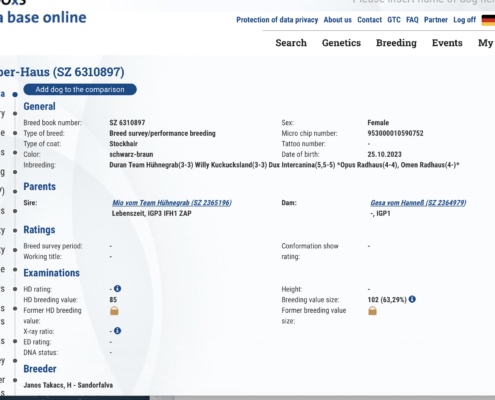Open the Genetics menu
The width and height of the screenshot is (495, 400).
click(x=341, y=43)
